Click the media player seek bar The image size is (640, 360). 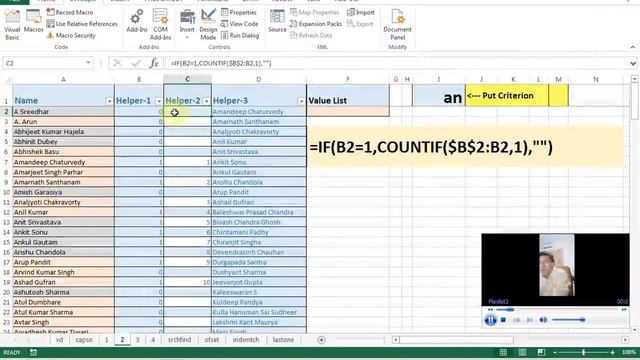click(557, 310)
